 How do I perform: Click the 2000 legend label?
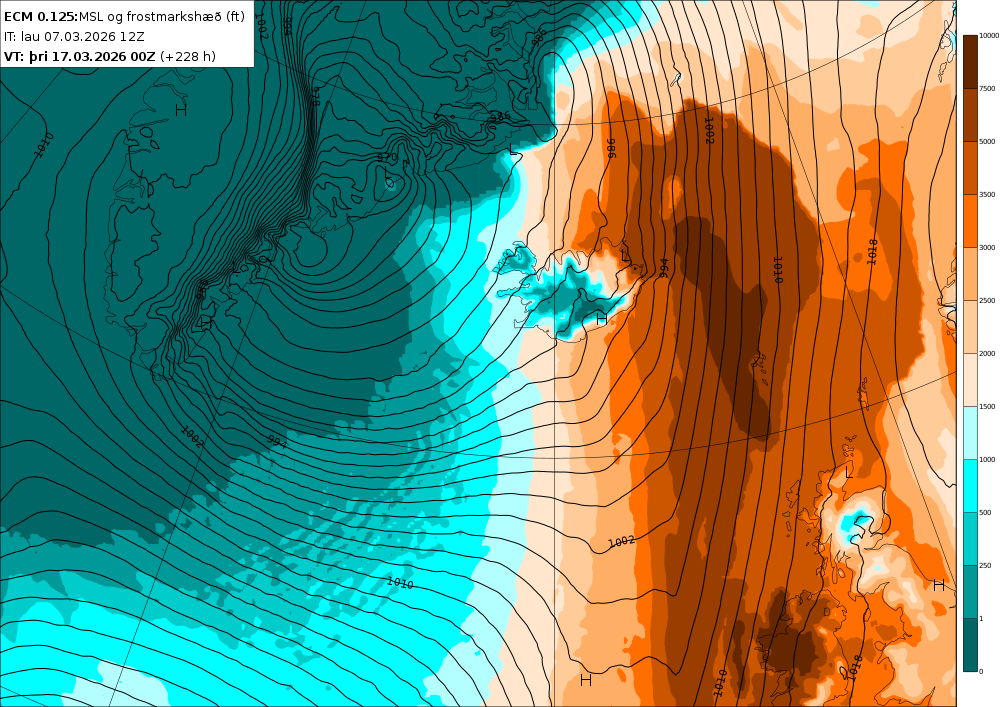987,353
